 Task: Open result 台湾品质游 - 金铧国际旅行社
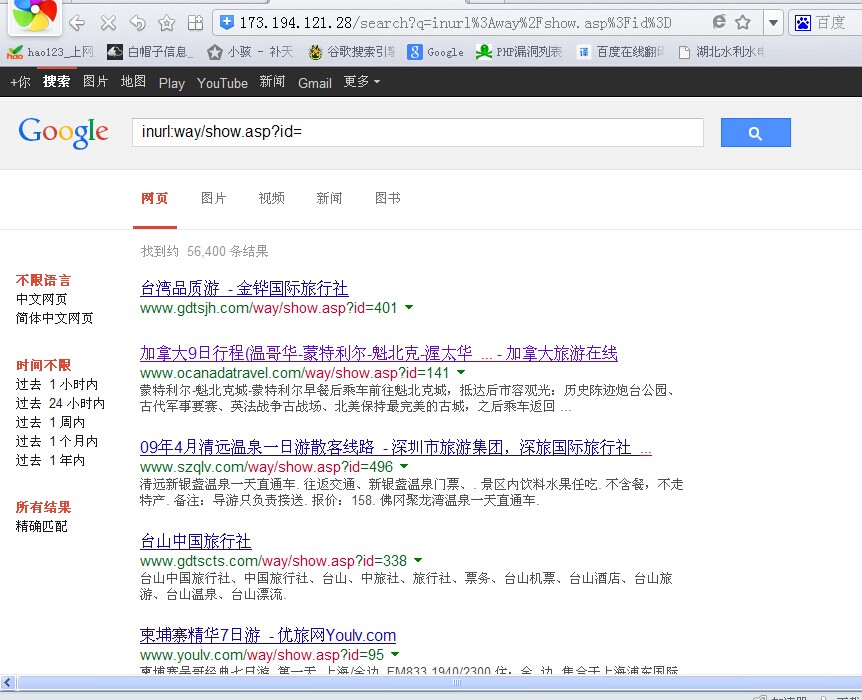[x=244, y=289]
